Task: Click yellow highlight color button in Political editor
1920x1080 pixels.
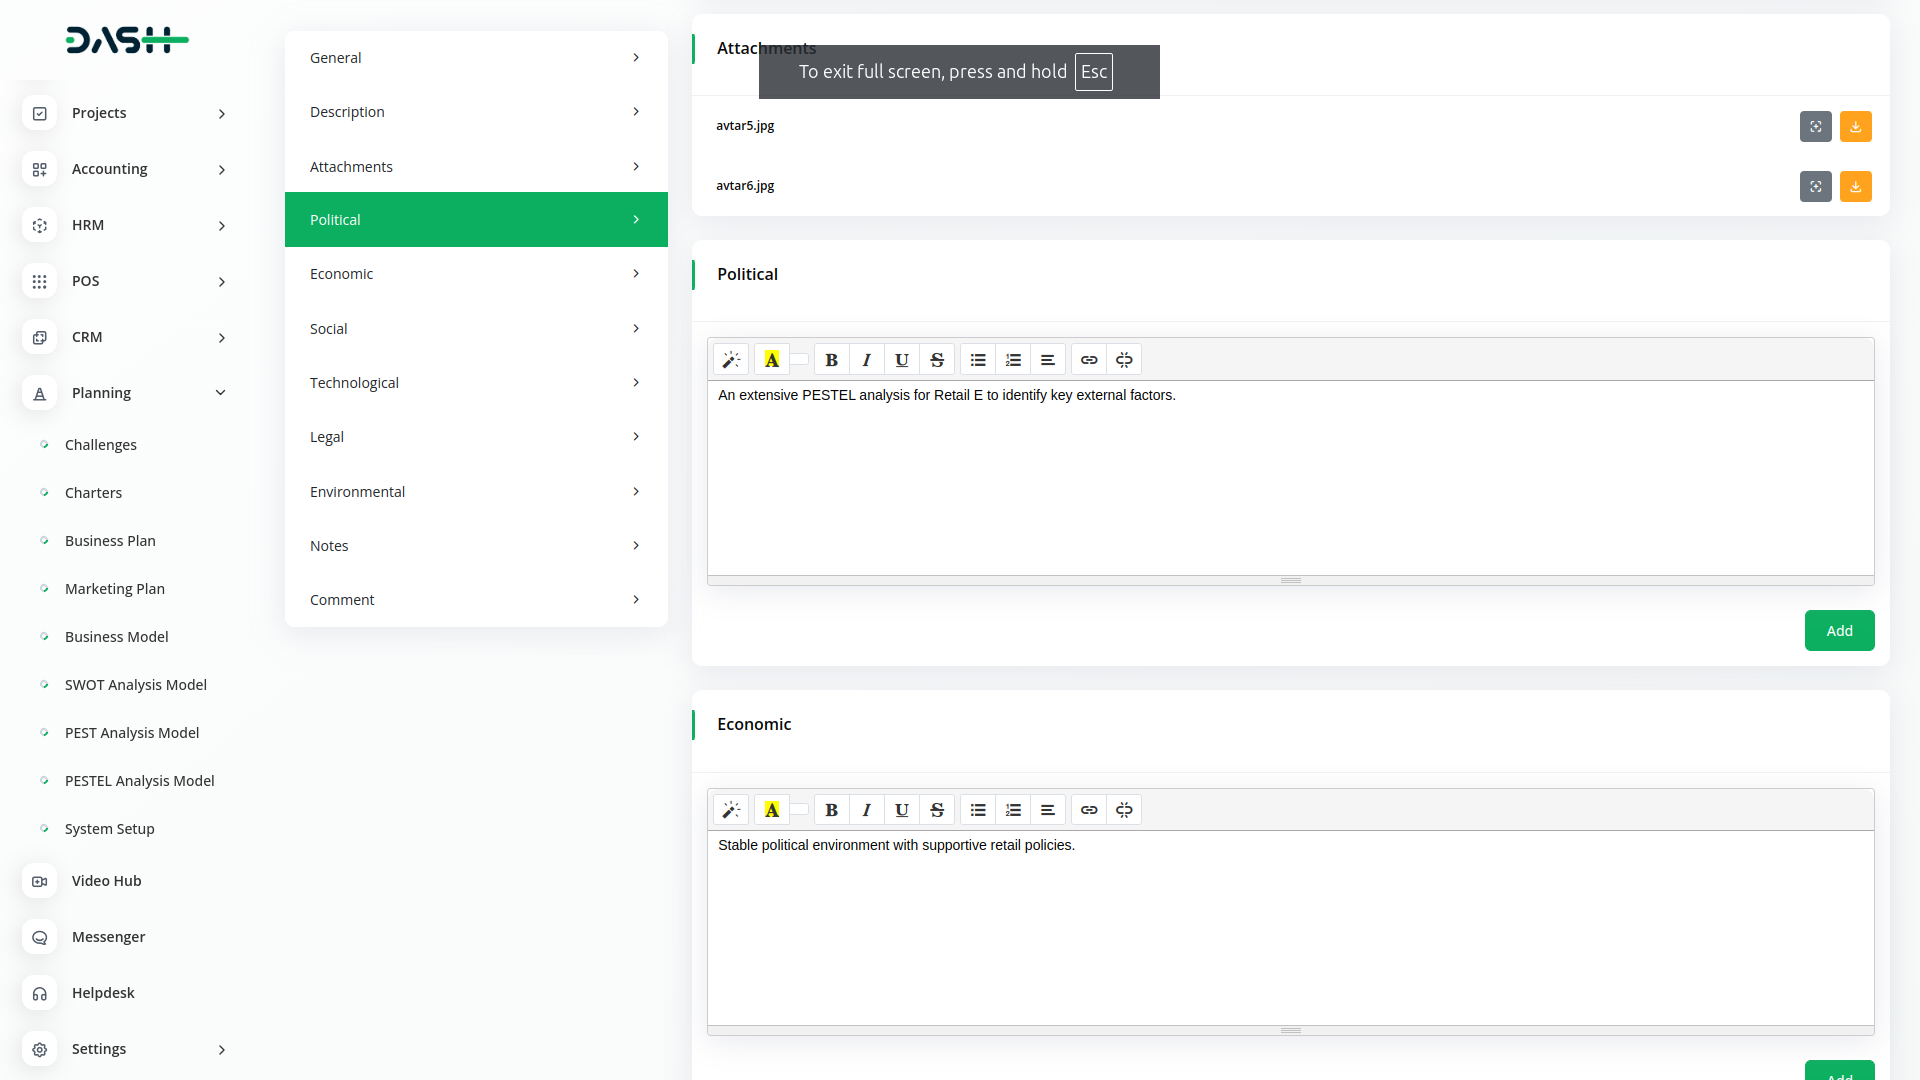Action: [772, 360]
